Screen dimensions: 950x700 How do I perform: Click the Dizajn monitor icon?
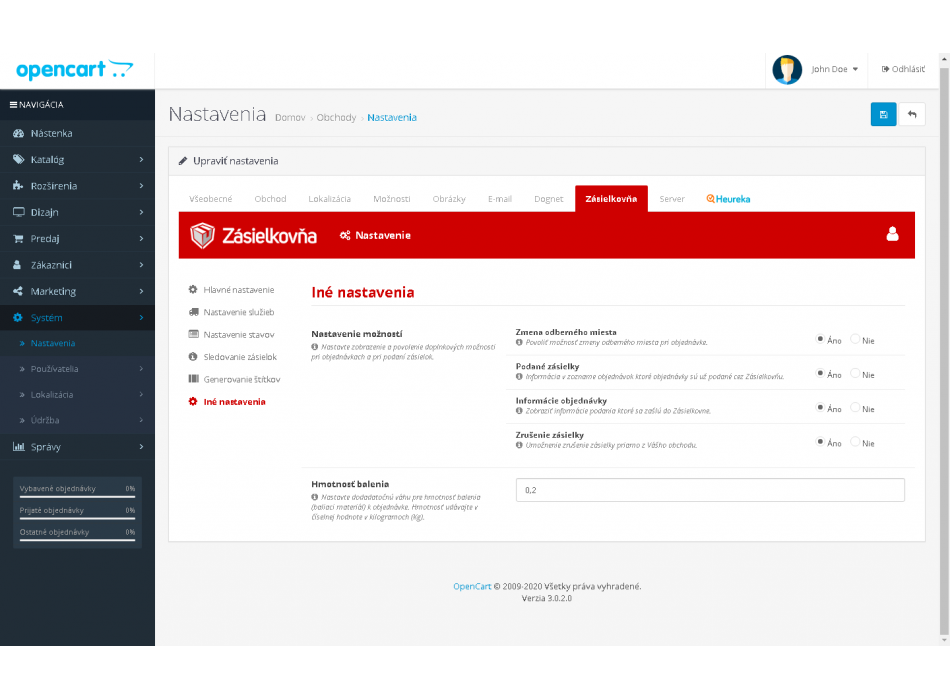18,212
